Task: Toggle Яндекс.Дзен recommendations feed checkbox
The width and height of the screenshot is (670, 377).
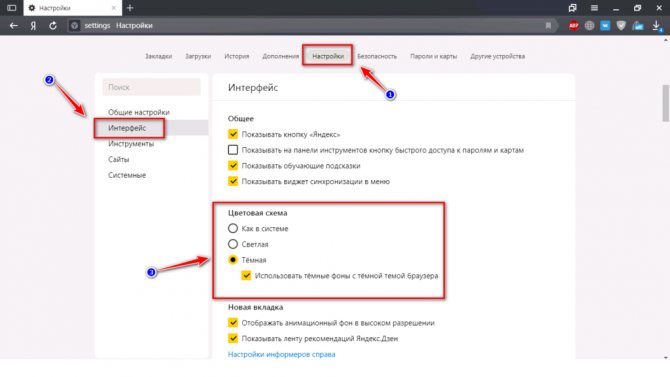Action: [x=233, y=339]
